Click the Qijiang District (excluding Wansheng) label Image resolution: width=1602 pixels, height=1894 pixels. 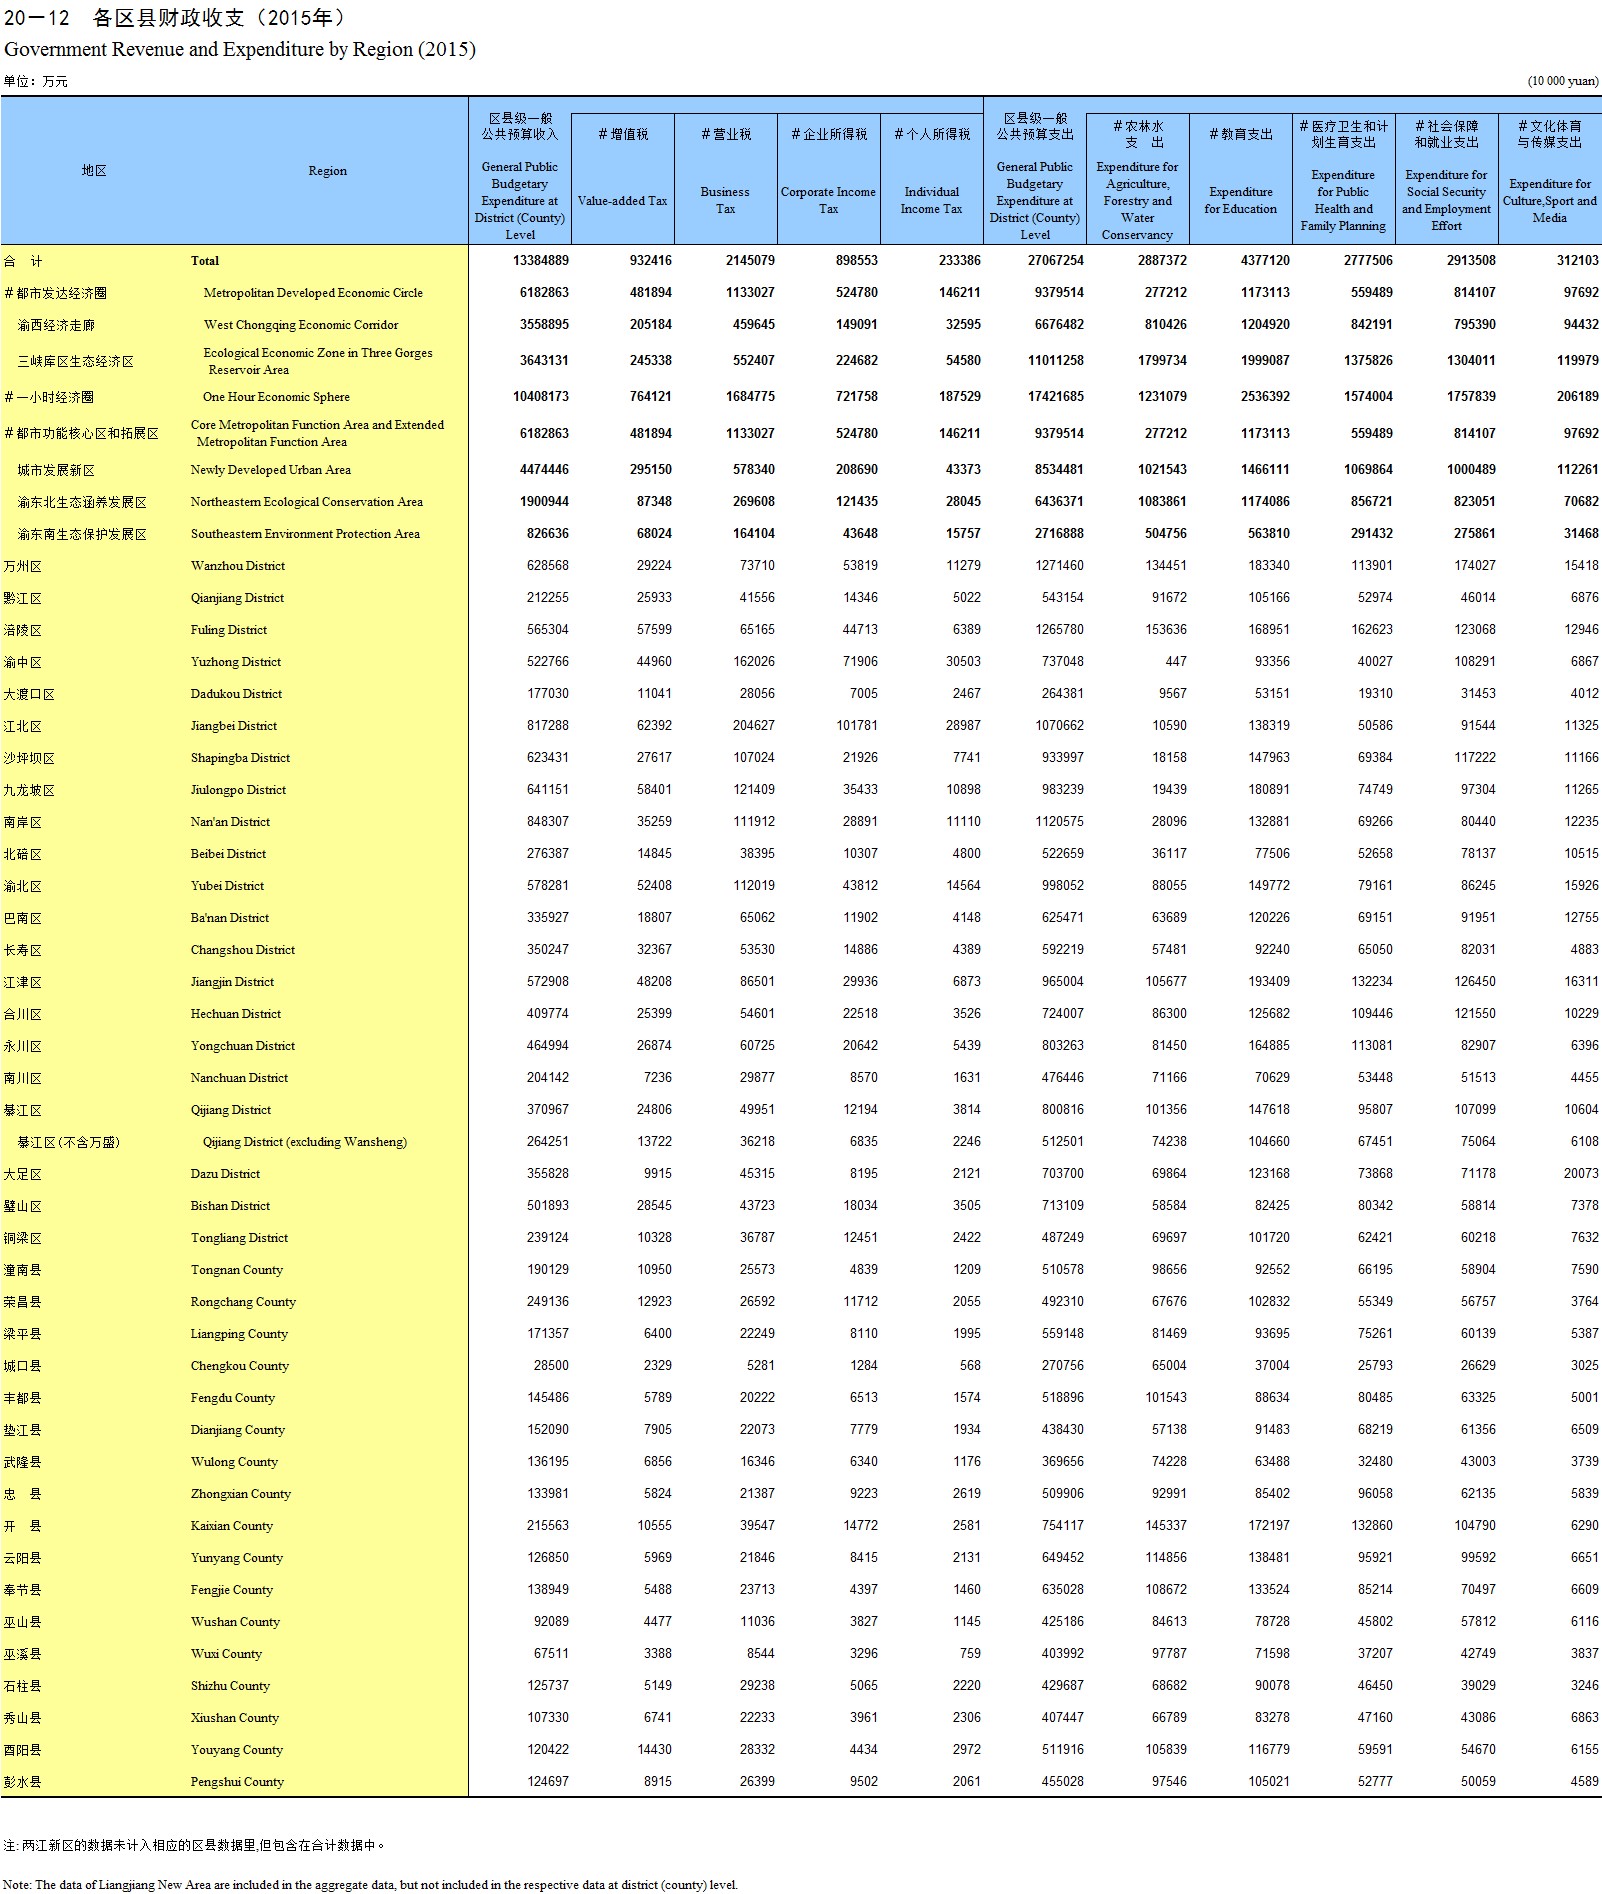[x=304, y=1142]
